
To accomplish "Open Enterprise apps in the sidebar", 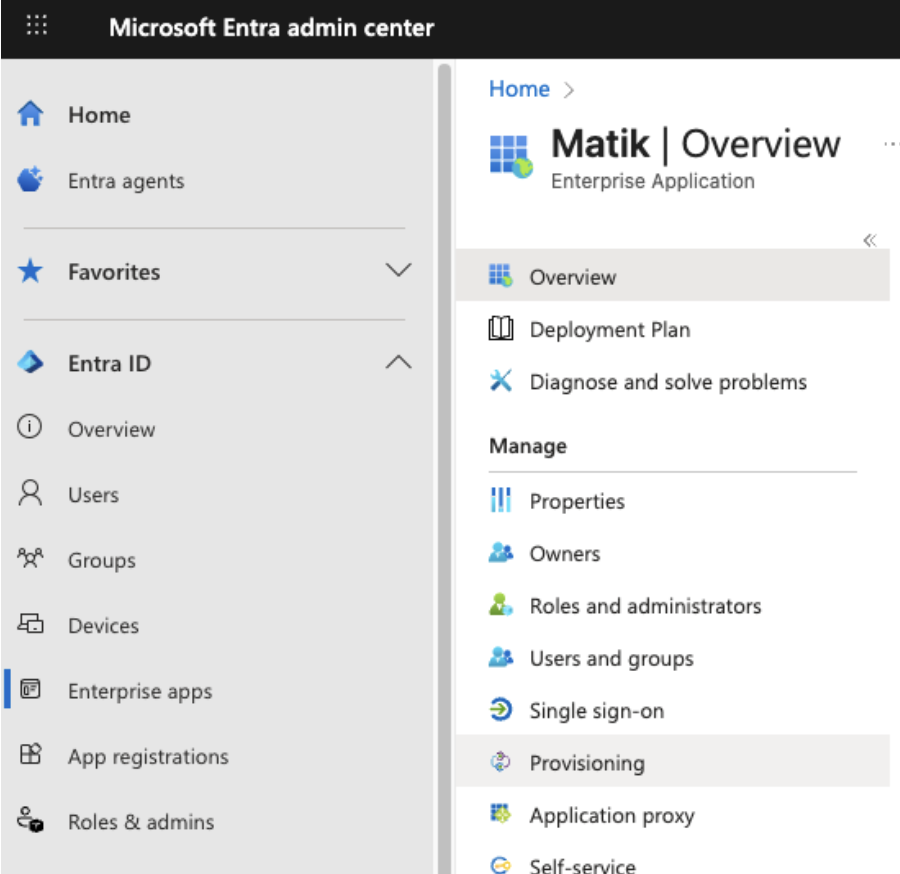I will pos(139,691).
